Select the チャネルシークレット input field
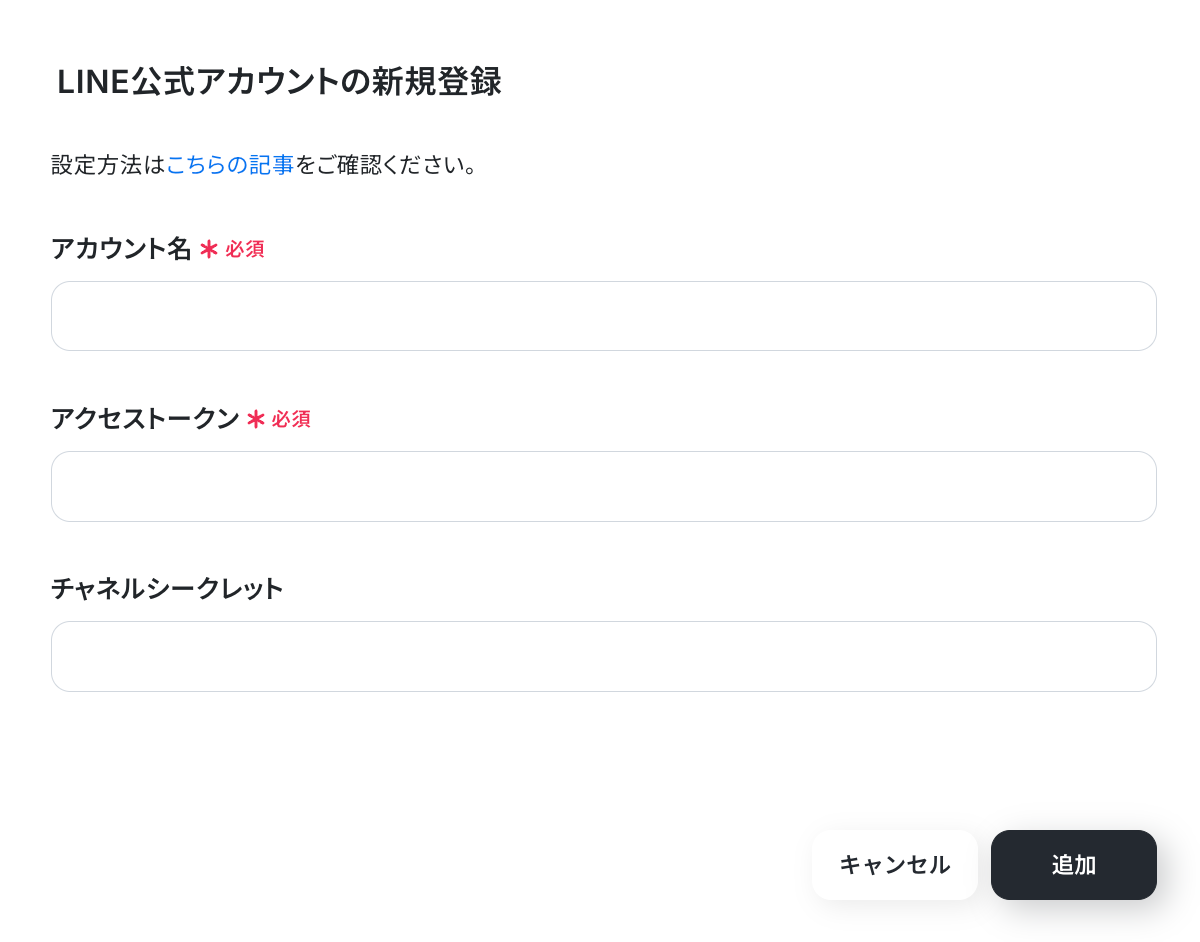Image resolution: width=1200 pixels, height=942 pixels. point(604,656)
